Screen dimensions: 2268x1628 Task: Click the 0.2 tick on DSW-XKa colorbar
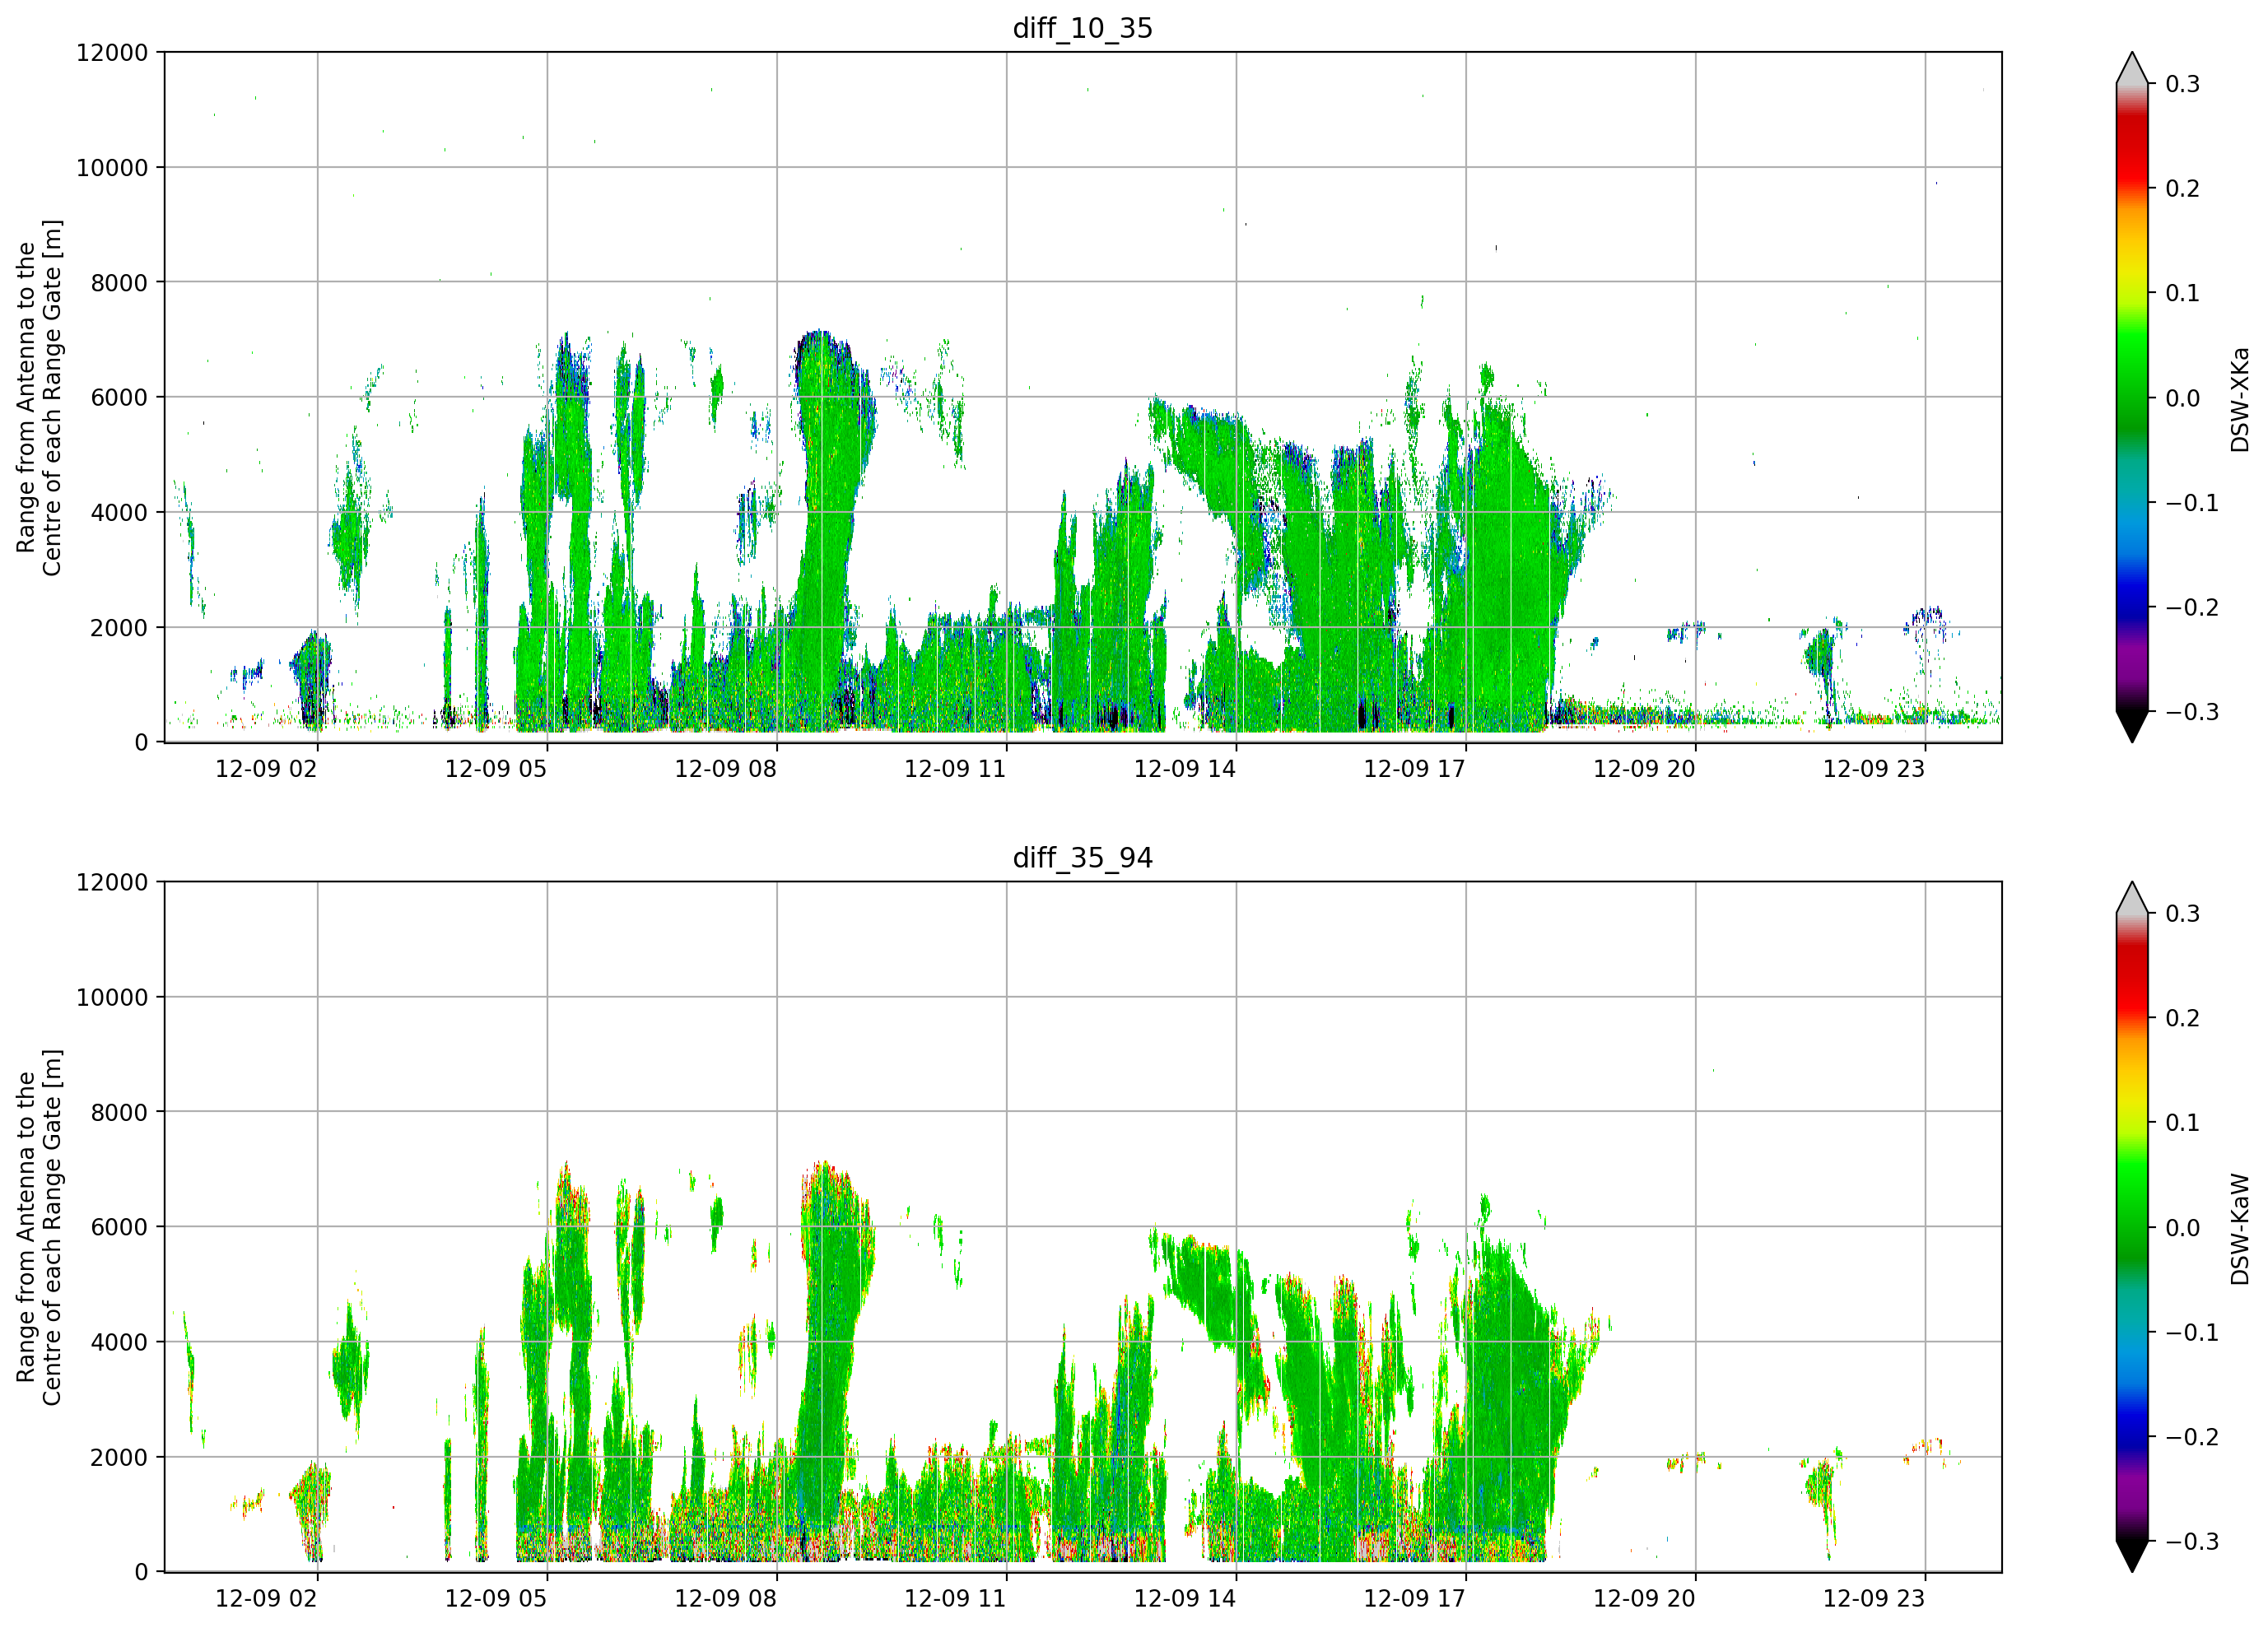[x=2182, y=189]
